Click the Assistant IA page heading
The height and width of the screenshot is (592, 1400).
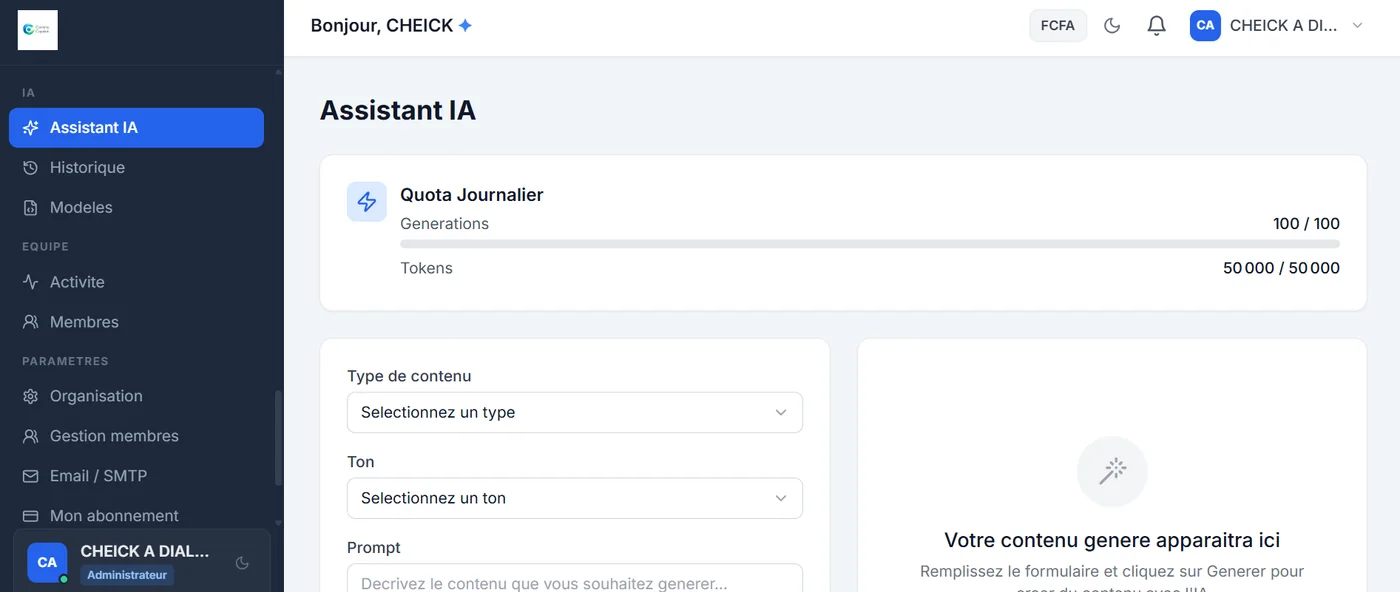tap(398, 111)
